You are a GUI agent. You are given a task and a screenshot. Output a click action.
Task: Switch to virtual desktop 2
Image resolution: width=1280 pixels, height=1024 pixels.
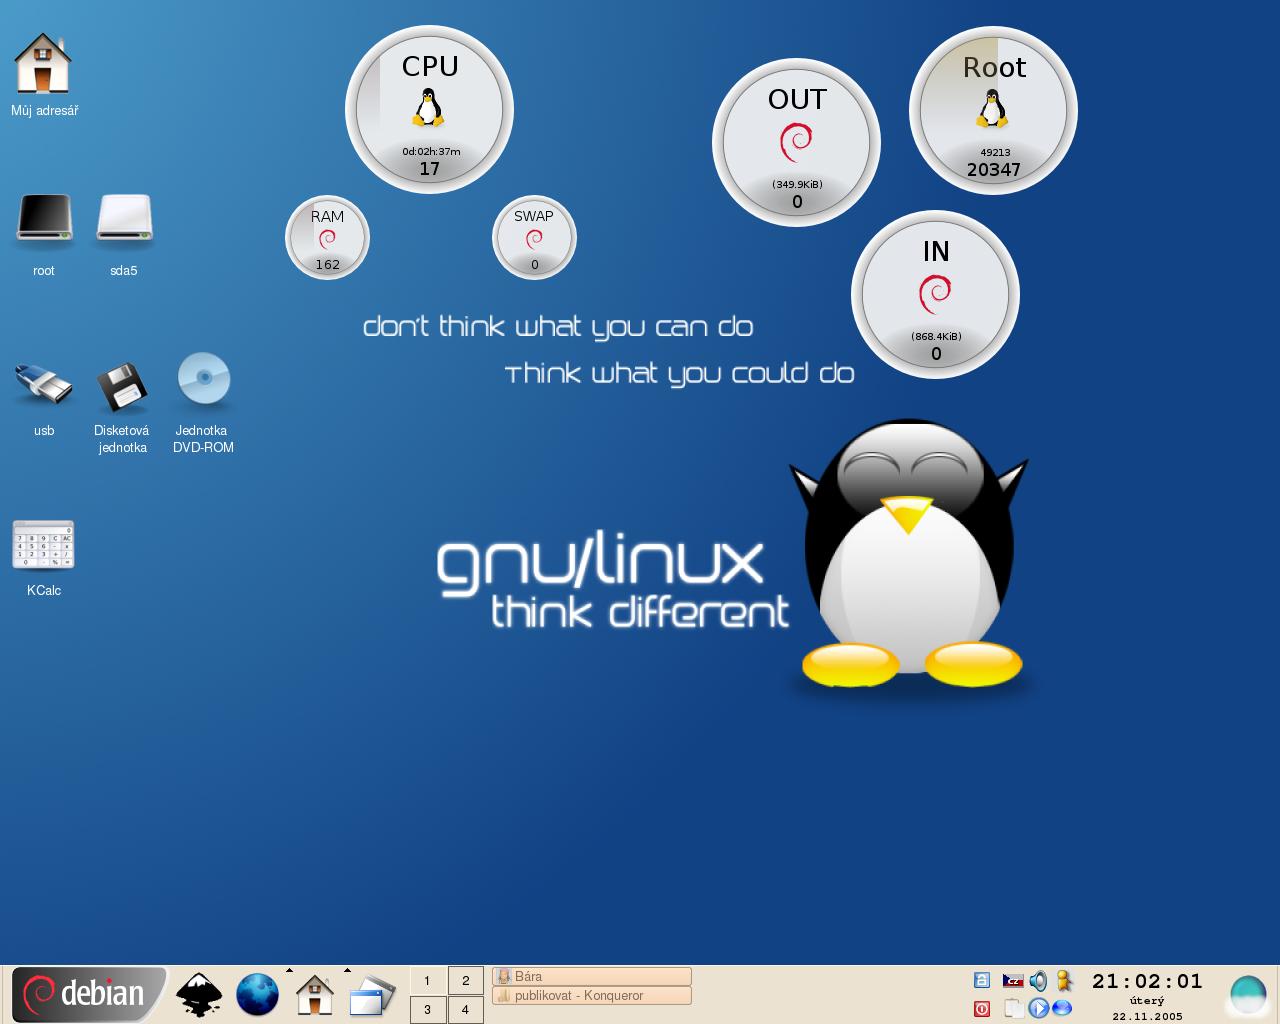(465, 980)
